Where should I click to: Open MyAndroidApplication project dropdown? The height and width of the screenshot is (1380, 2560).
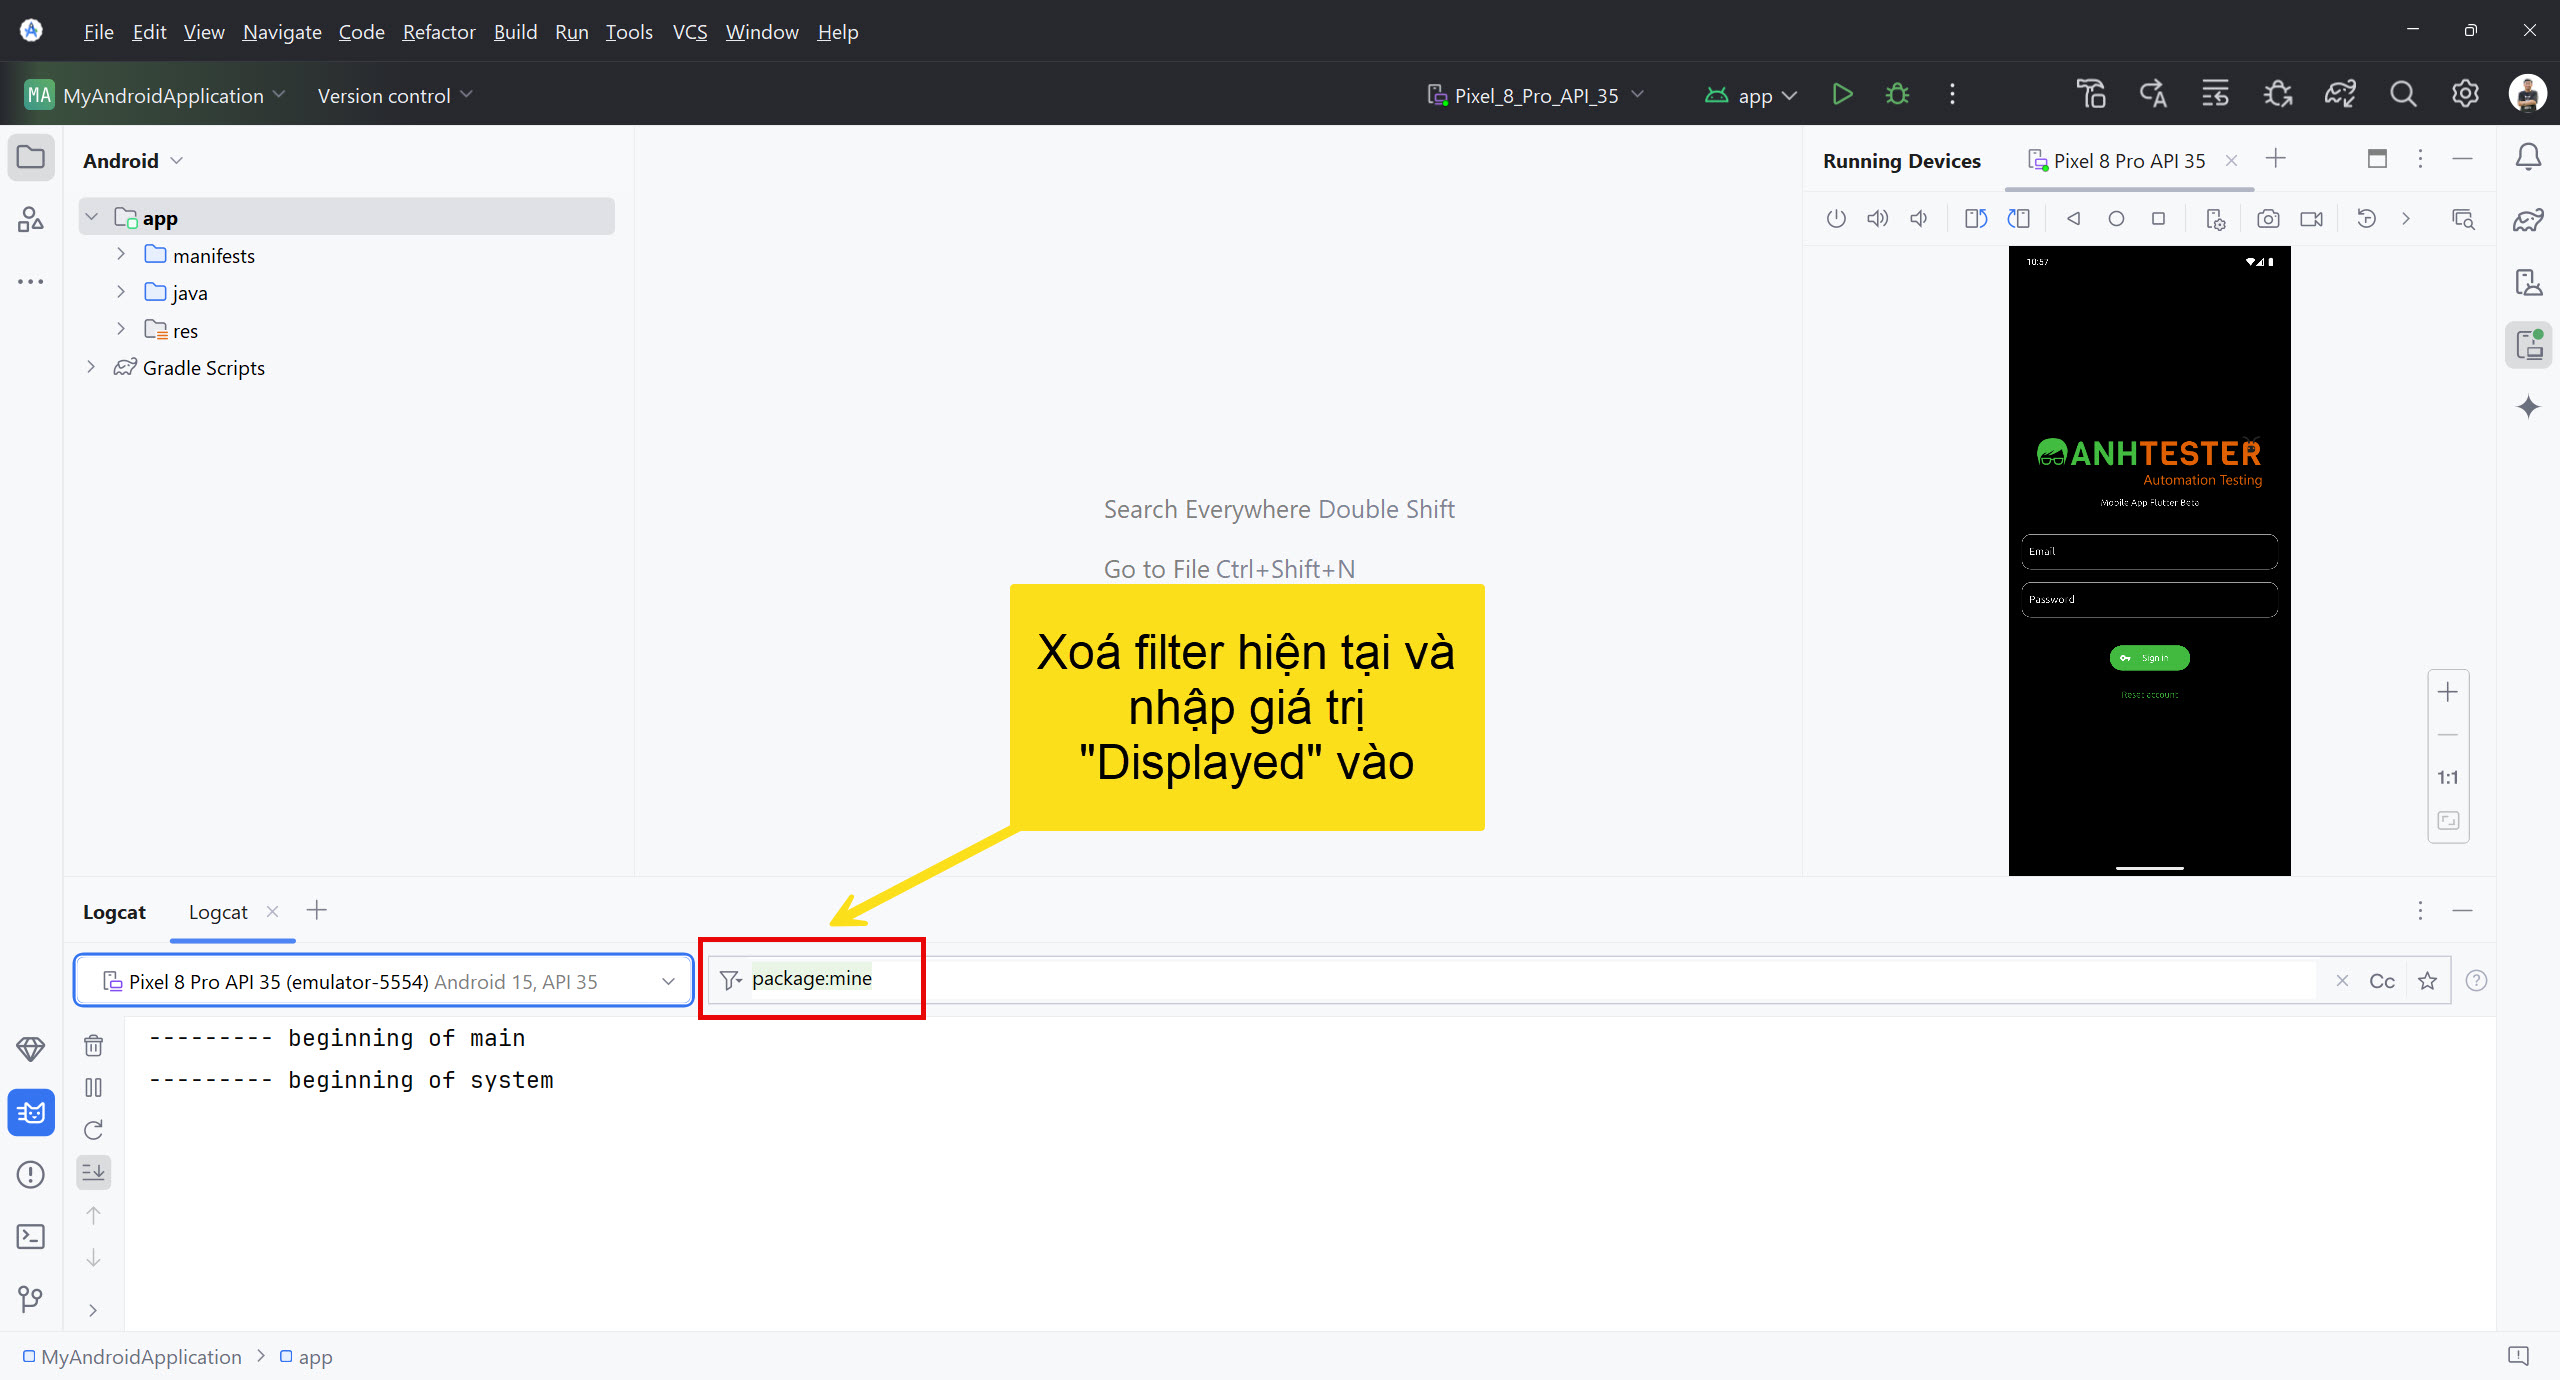155,95
